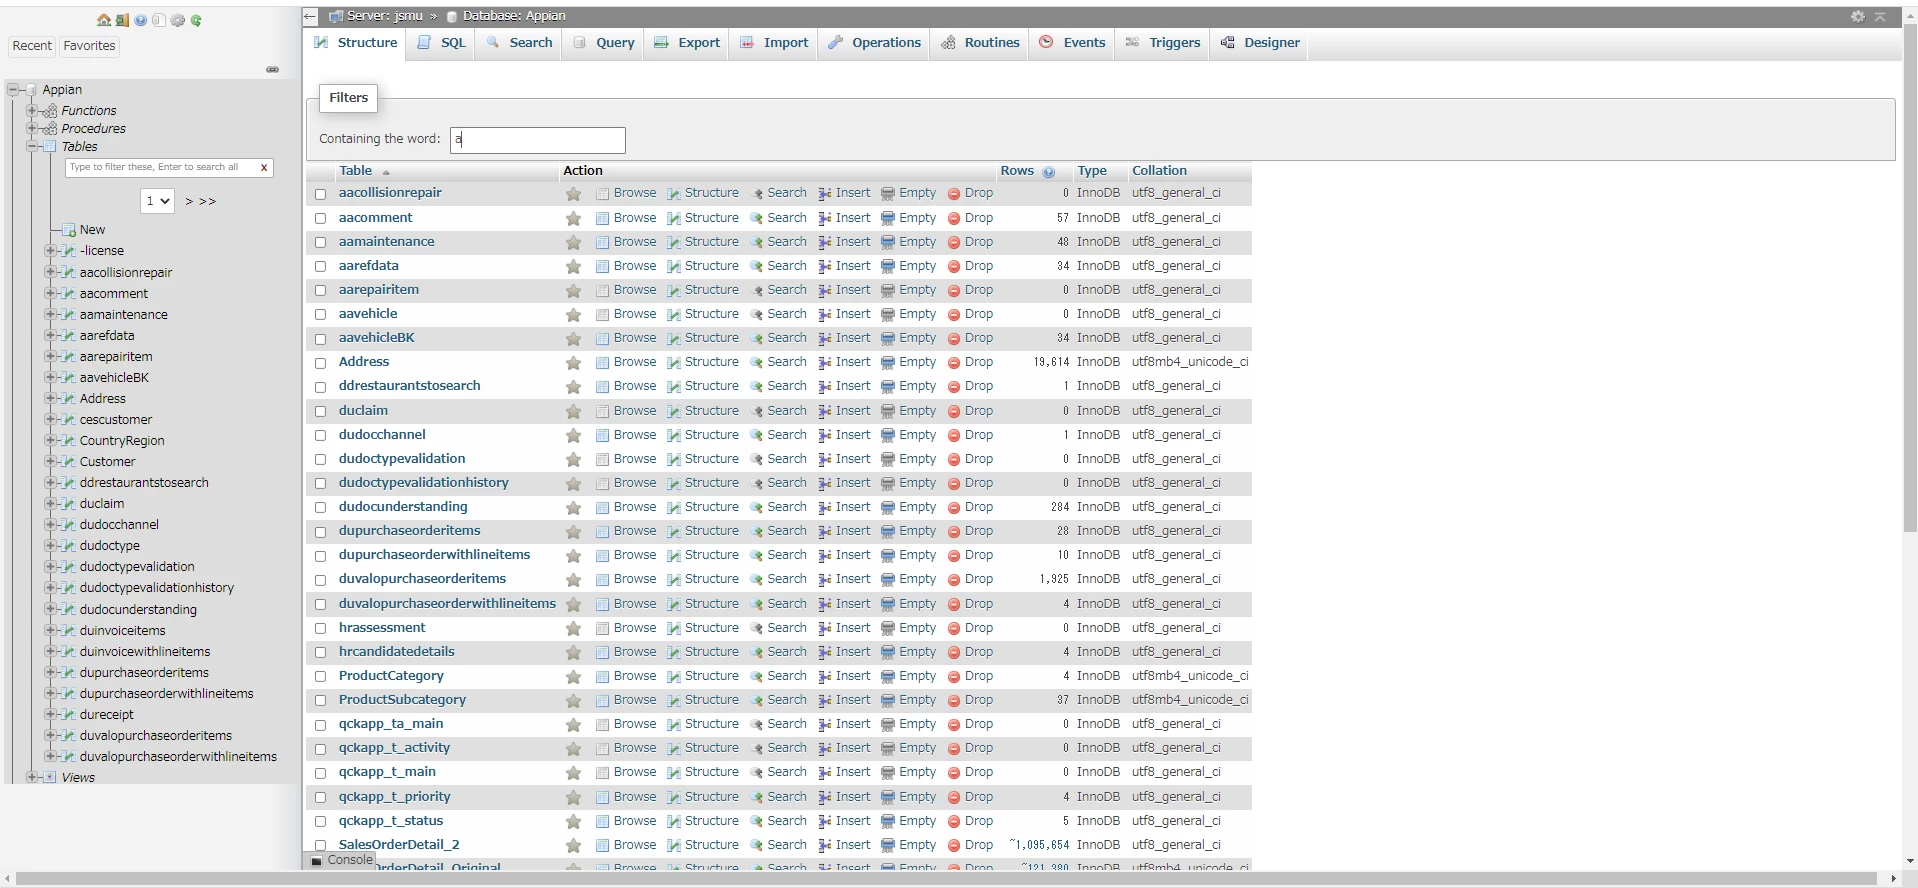This screenshot has height=888, width=1918.
Task: Collapse the Tables tree node
Action: (32, 147)
